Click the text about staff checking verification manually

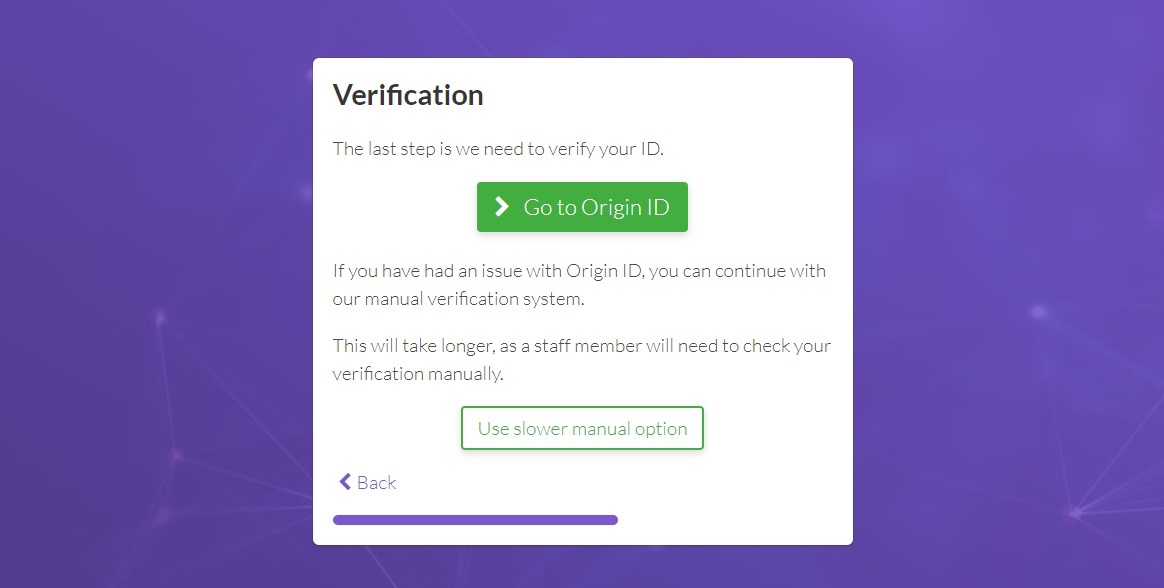coord(581,359)
